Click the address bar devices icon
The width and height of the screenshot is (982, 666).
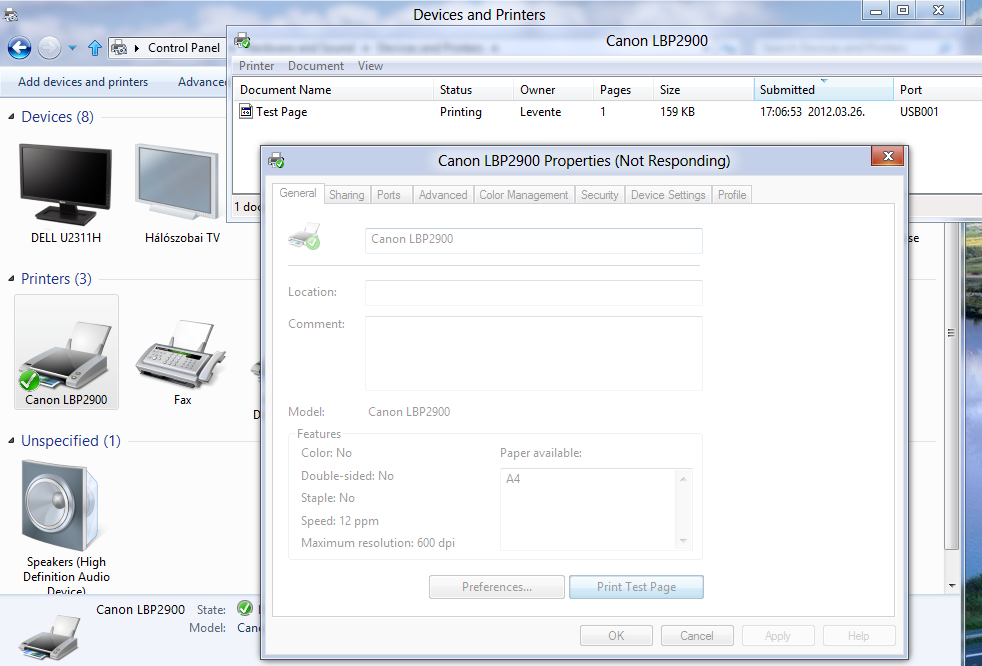coord(119,48)
